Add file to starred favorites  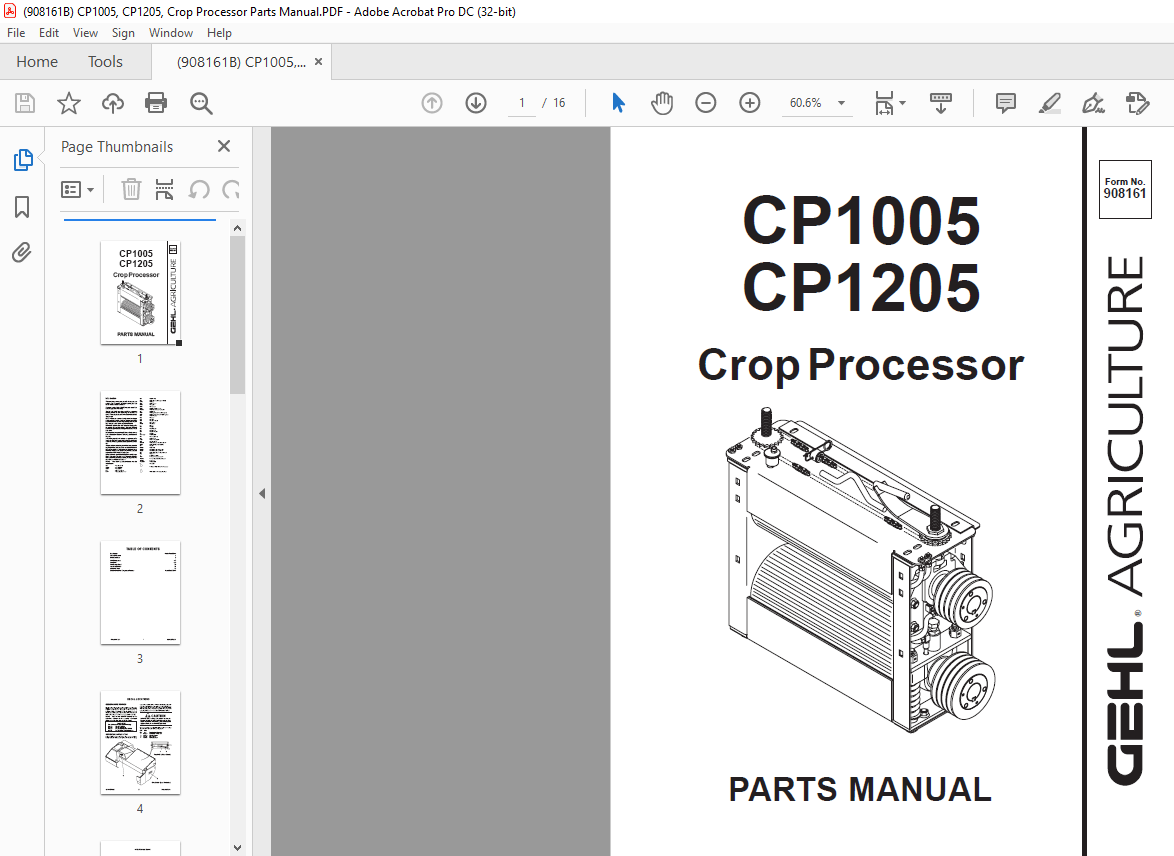coord(69,103)
